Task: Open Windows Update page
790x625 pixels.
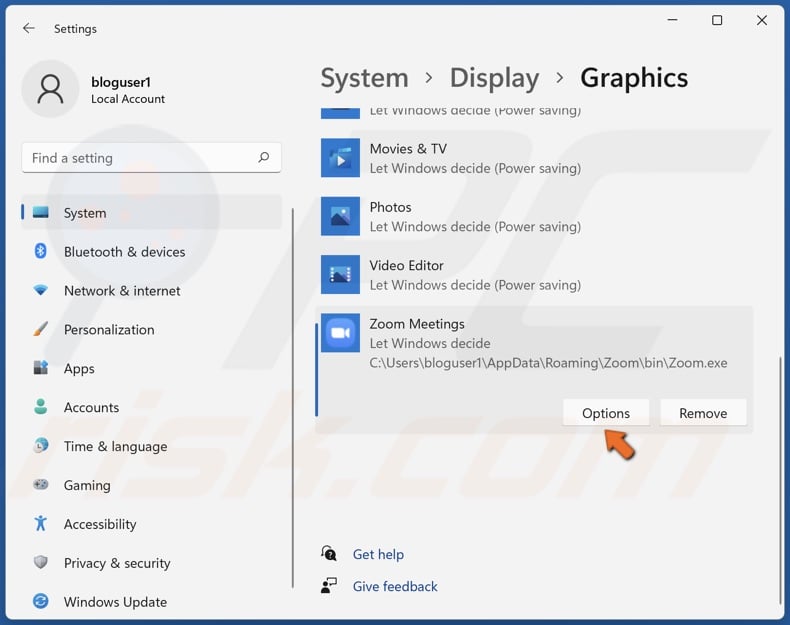Action: click(x=152, y=602)
